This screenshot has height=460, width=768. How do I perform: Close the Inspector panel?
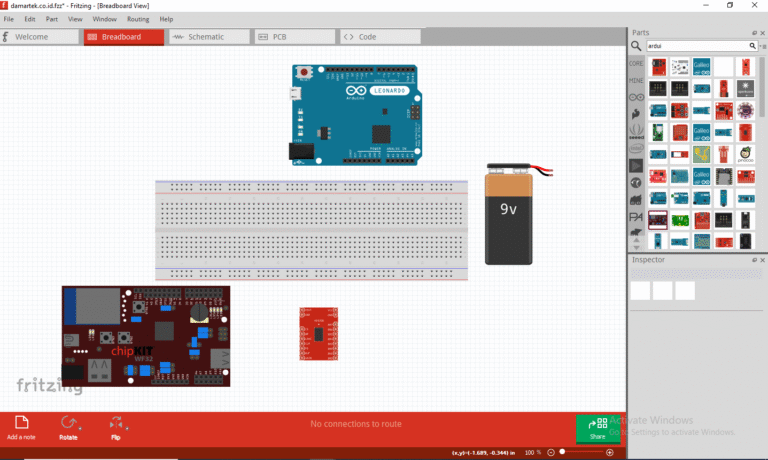coord(763,260)
